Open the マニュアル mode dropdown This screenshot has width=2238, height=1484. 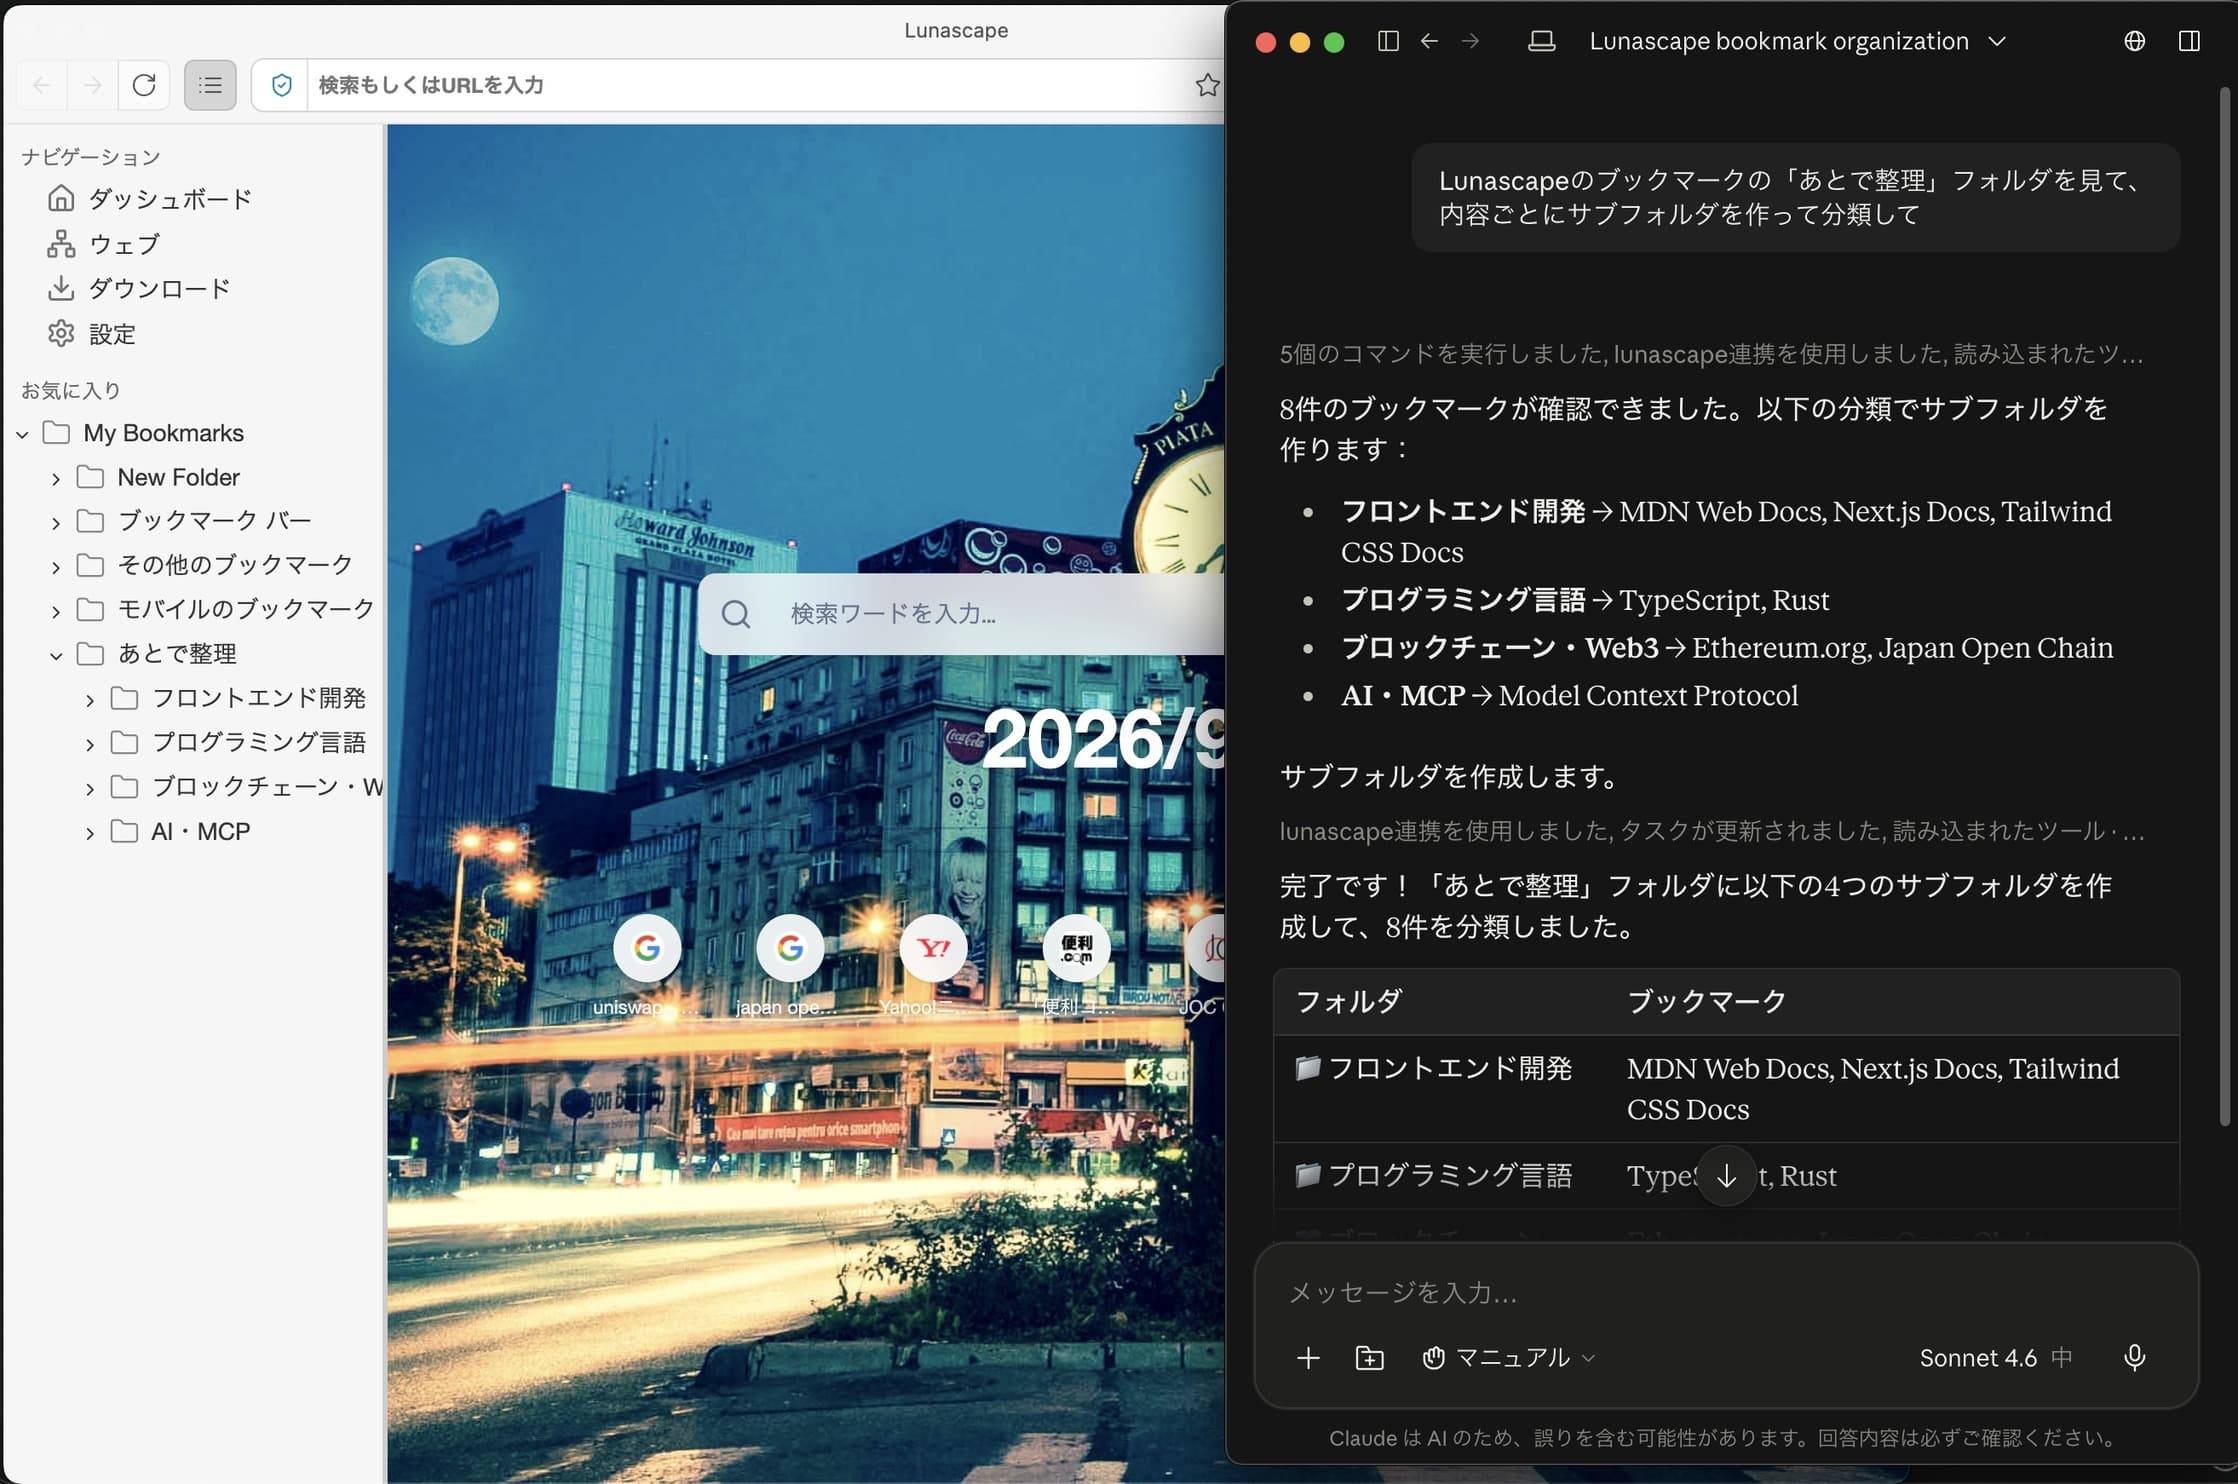point(1508,1358)
